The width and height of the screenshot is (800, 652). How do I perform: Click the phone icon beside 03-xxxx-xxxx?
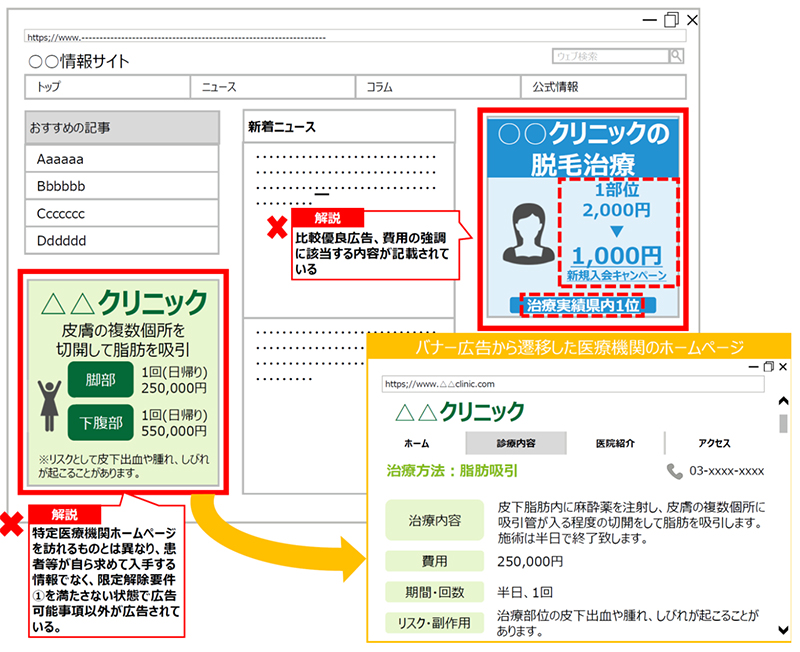(x=675, y=470)
